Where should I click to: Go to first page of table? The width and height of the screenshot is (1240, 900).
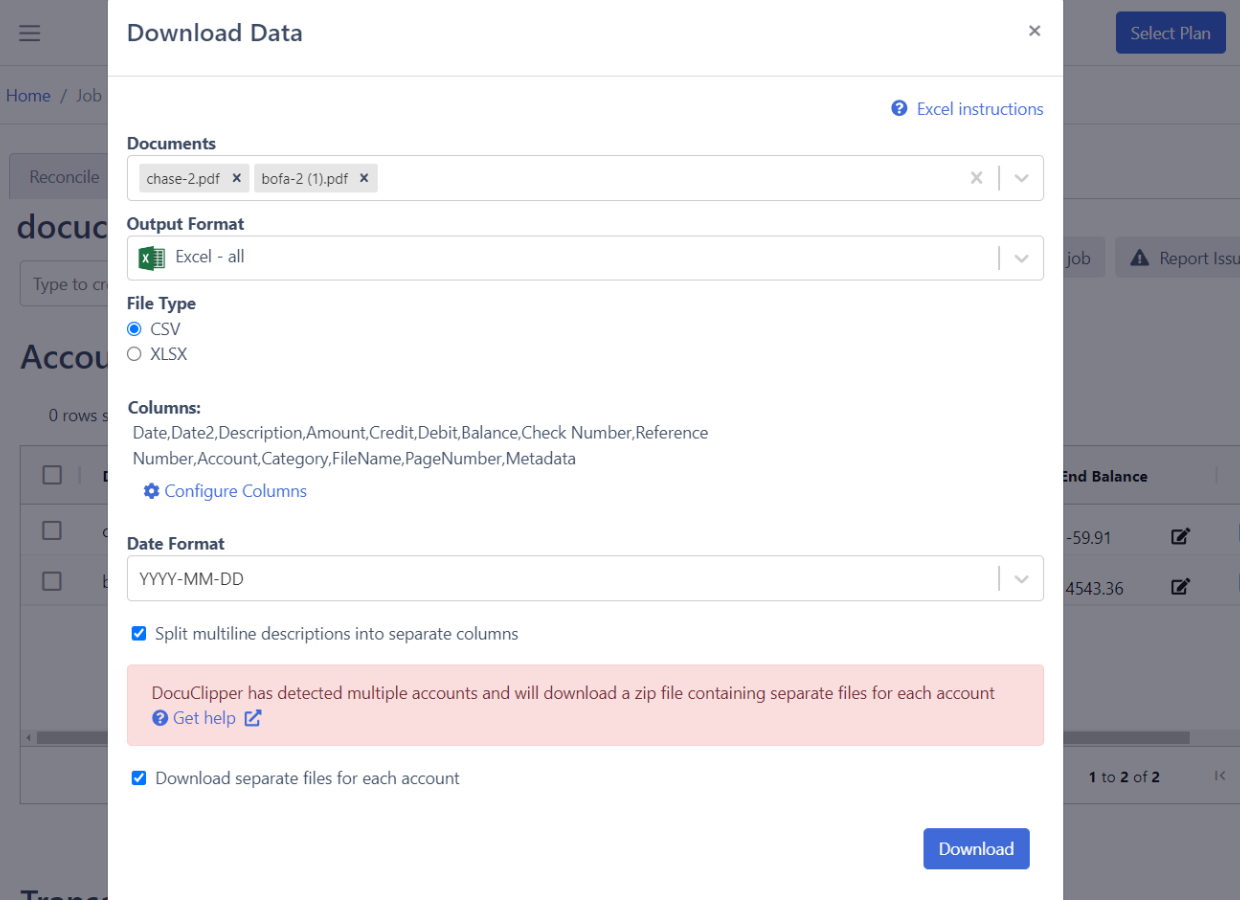[1220, 776]
